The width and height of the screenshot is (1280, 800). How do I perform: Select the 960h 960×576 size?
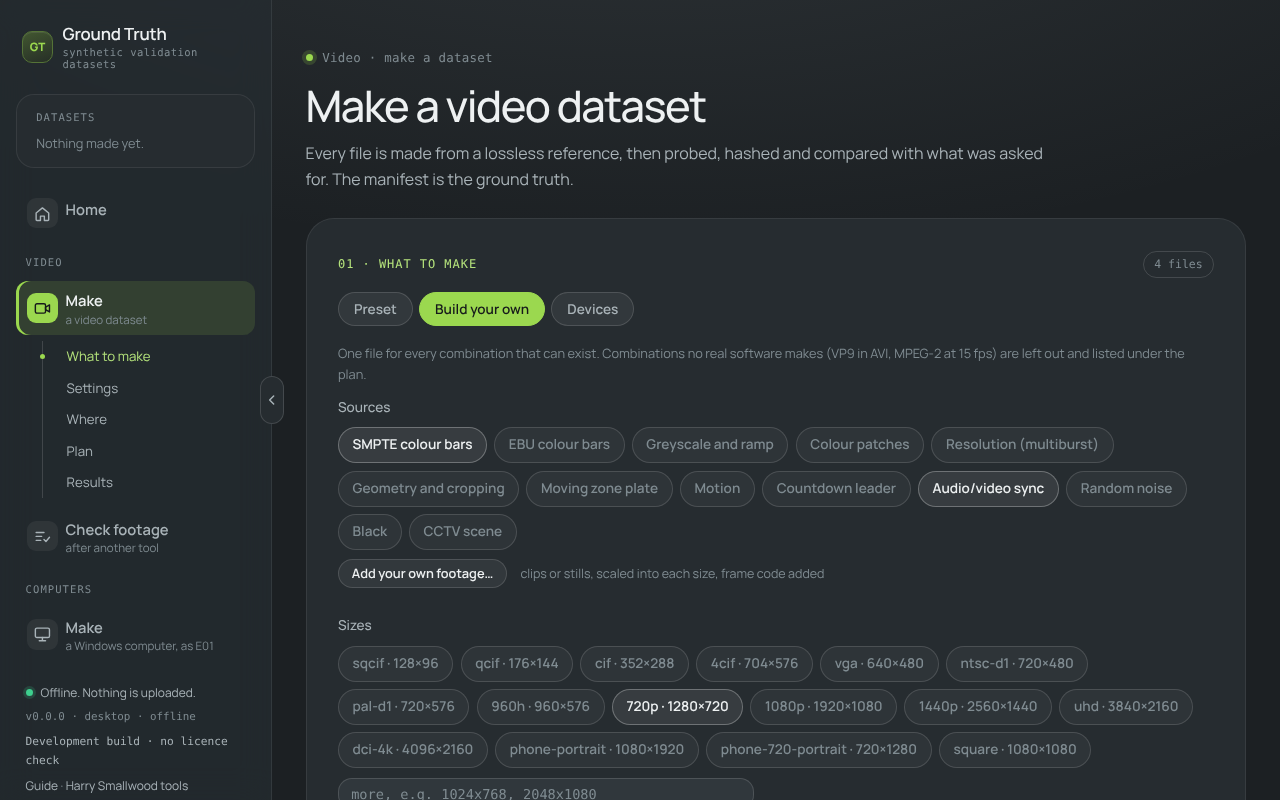(541, 707)
